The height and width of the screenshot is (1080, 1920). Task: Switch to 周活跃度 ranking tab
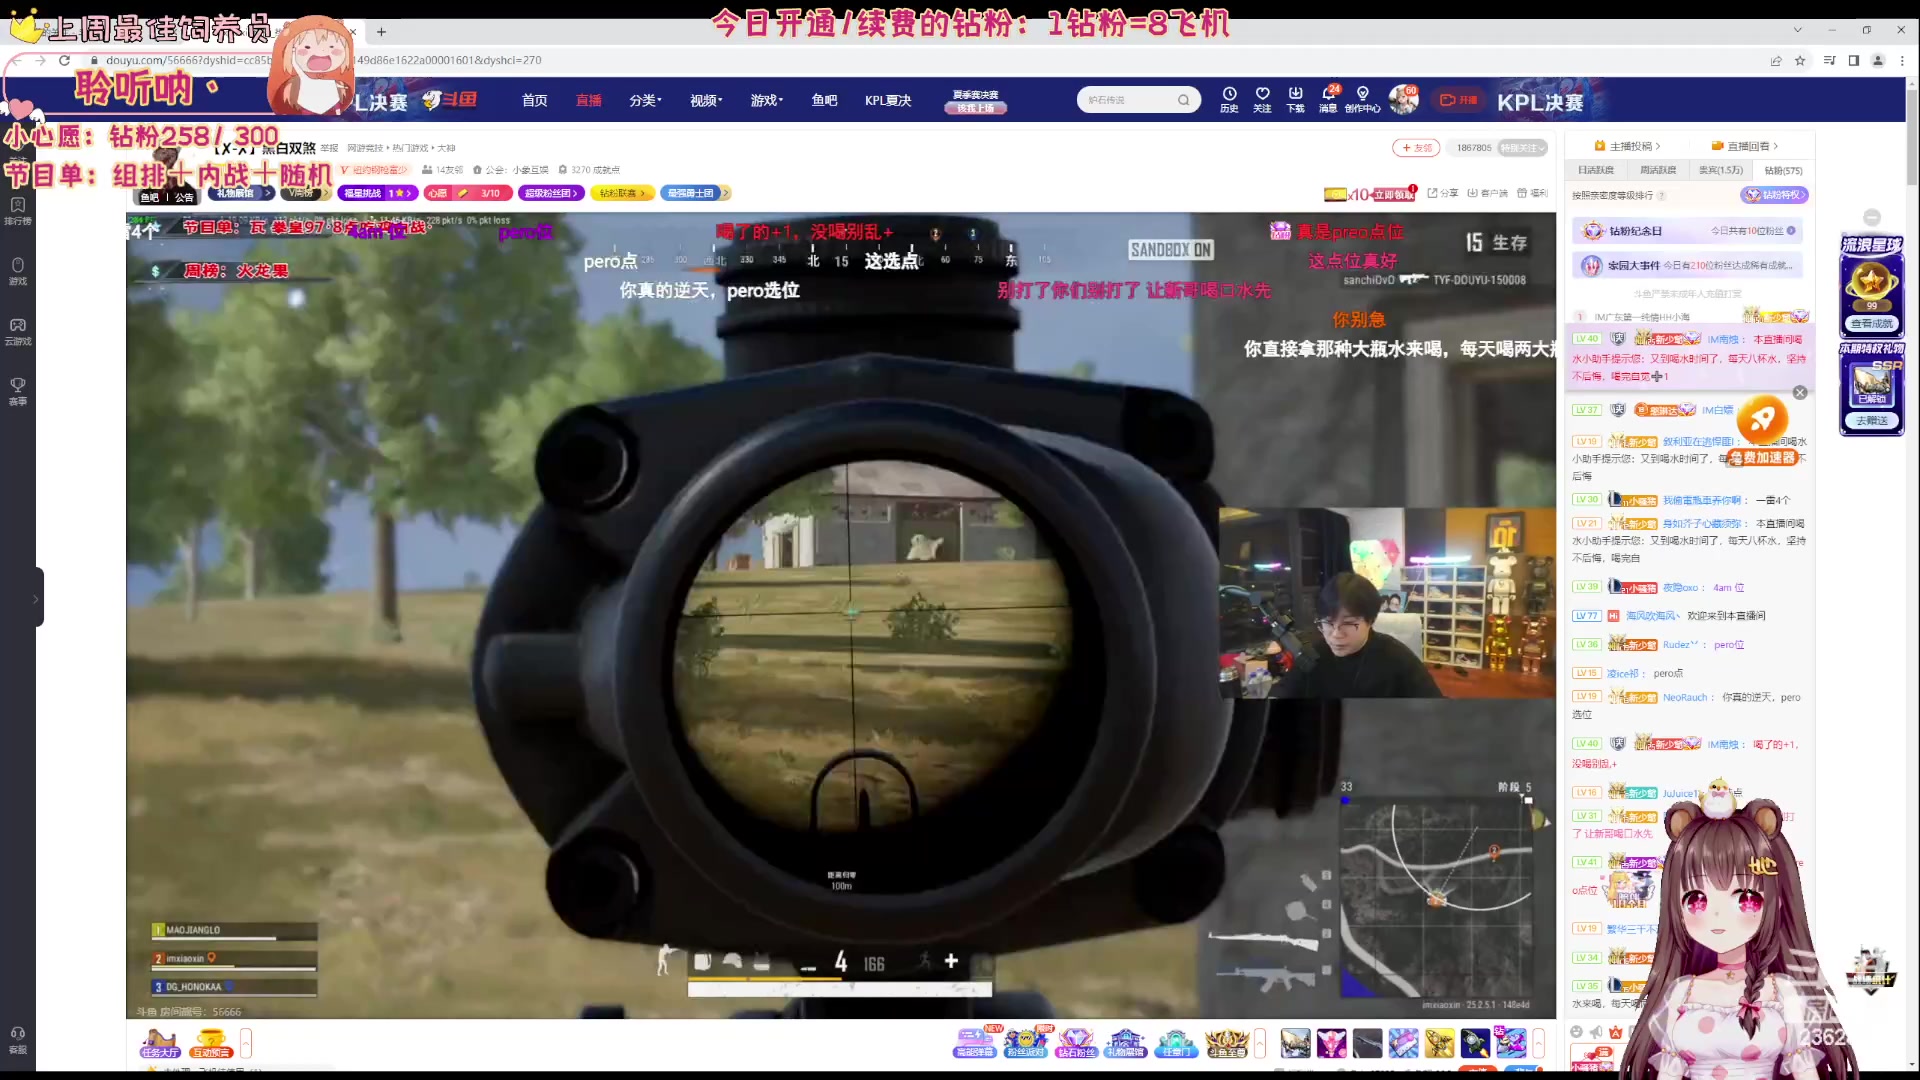click(1658, 170)
